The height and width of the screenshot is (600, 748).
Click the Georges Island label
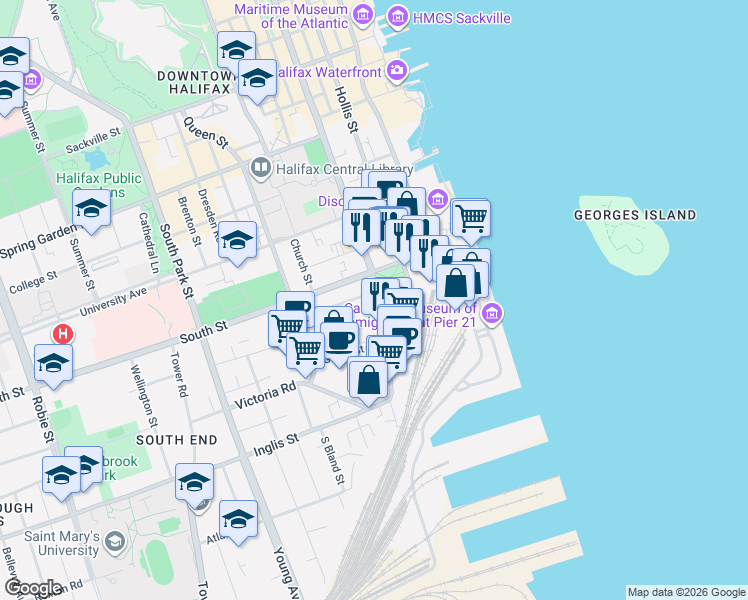[x=635, y=215]
